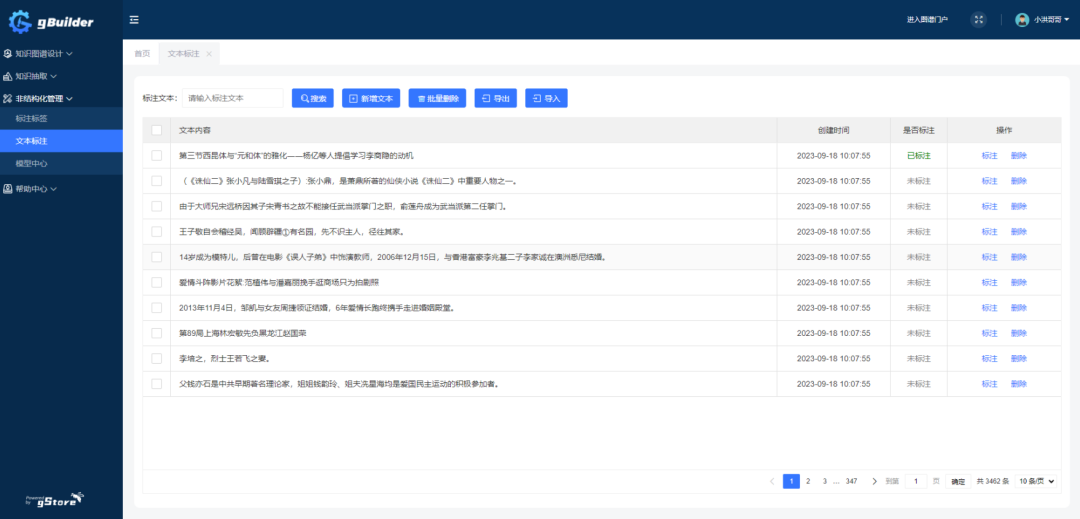Toggle fullscreen mode icon
The height and width of the screenshot is (519, 1080).
[978, 20]
